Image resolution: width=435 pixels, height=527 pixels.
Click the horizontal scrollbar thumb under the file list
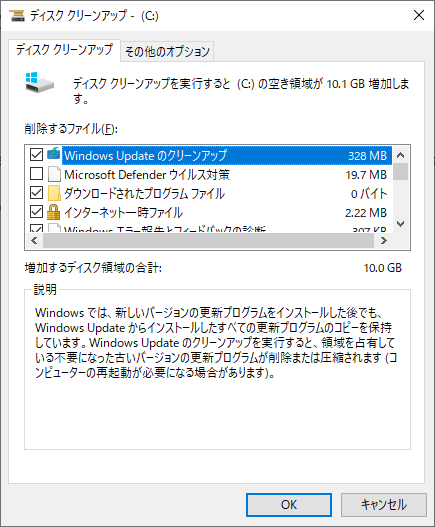click(x=208, y=241)
